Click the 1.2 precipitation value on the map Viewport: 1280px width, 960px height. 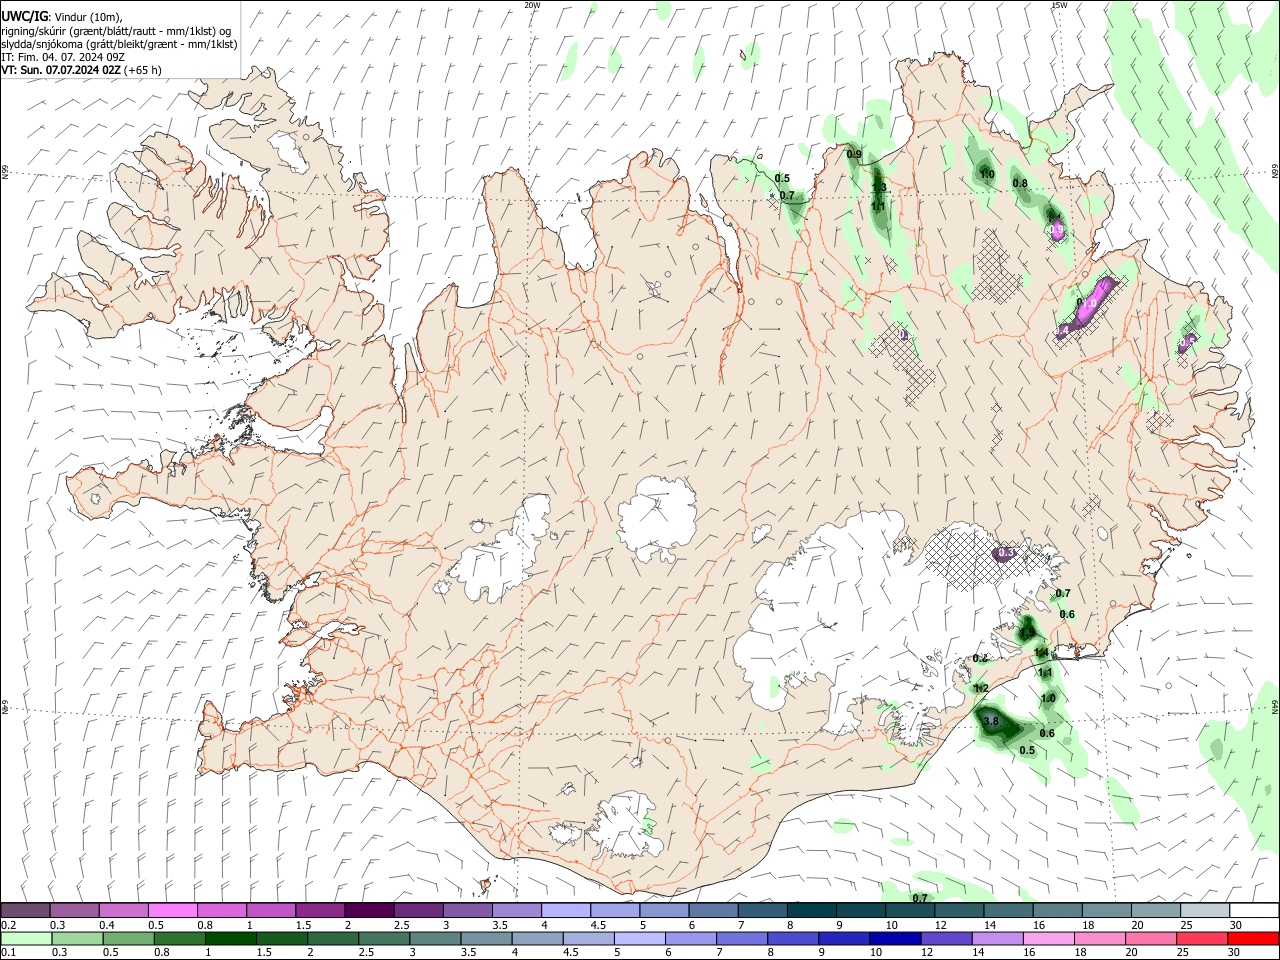981,688
